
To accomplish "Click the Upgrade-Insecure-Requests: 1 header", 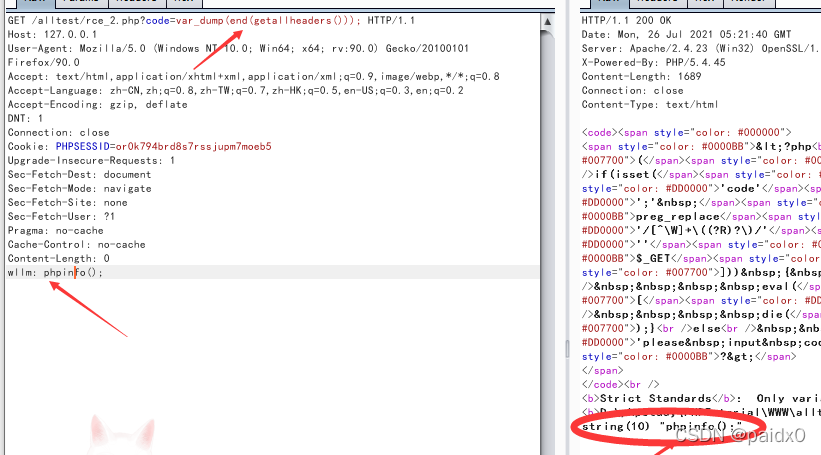I will 91,160.
